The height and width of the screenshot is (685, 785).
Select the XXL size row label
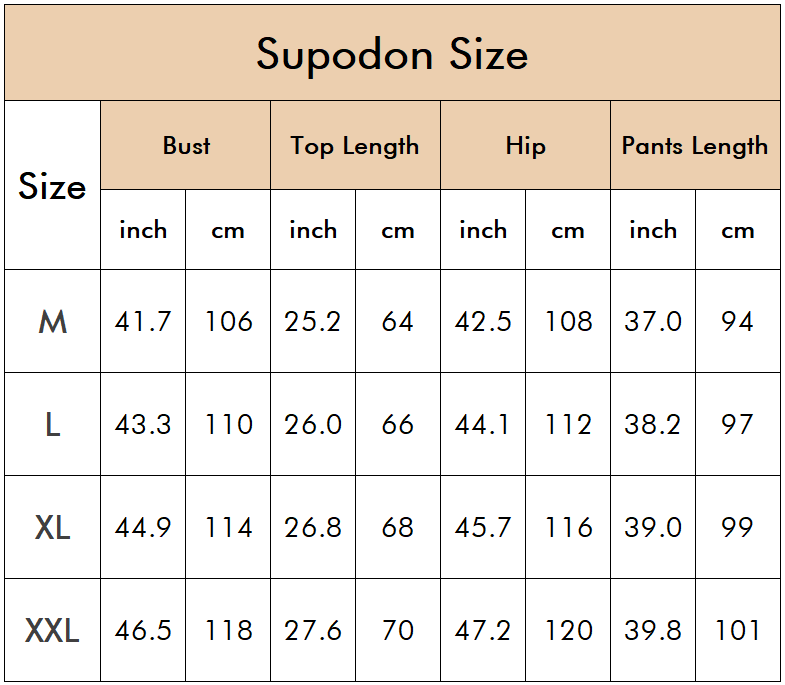tap(53, 630)
